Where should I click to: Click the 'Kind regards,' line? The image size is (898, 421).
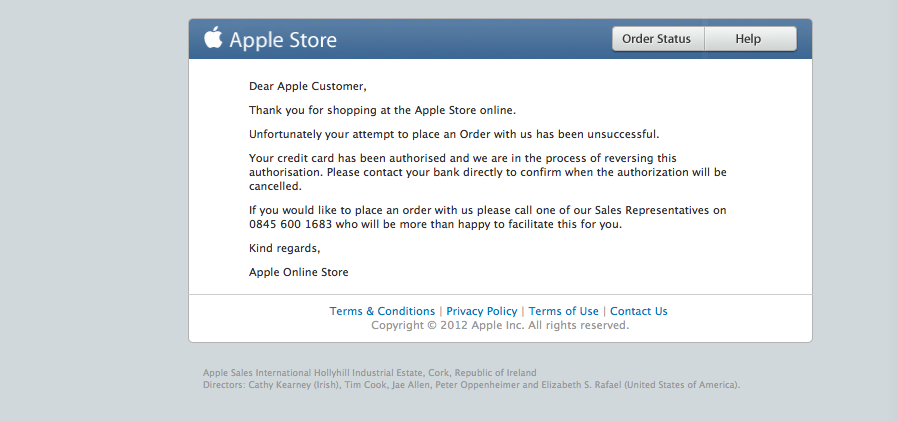tap(285, 249)
